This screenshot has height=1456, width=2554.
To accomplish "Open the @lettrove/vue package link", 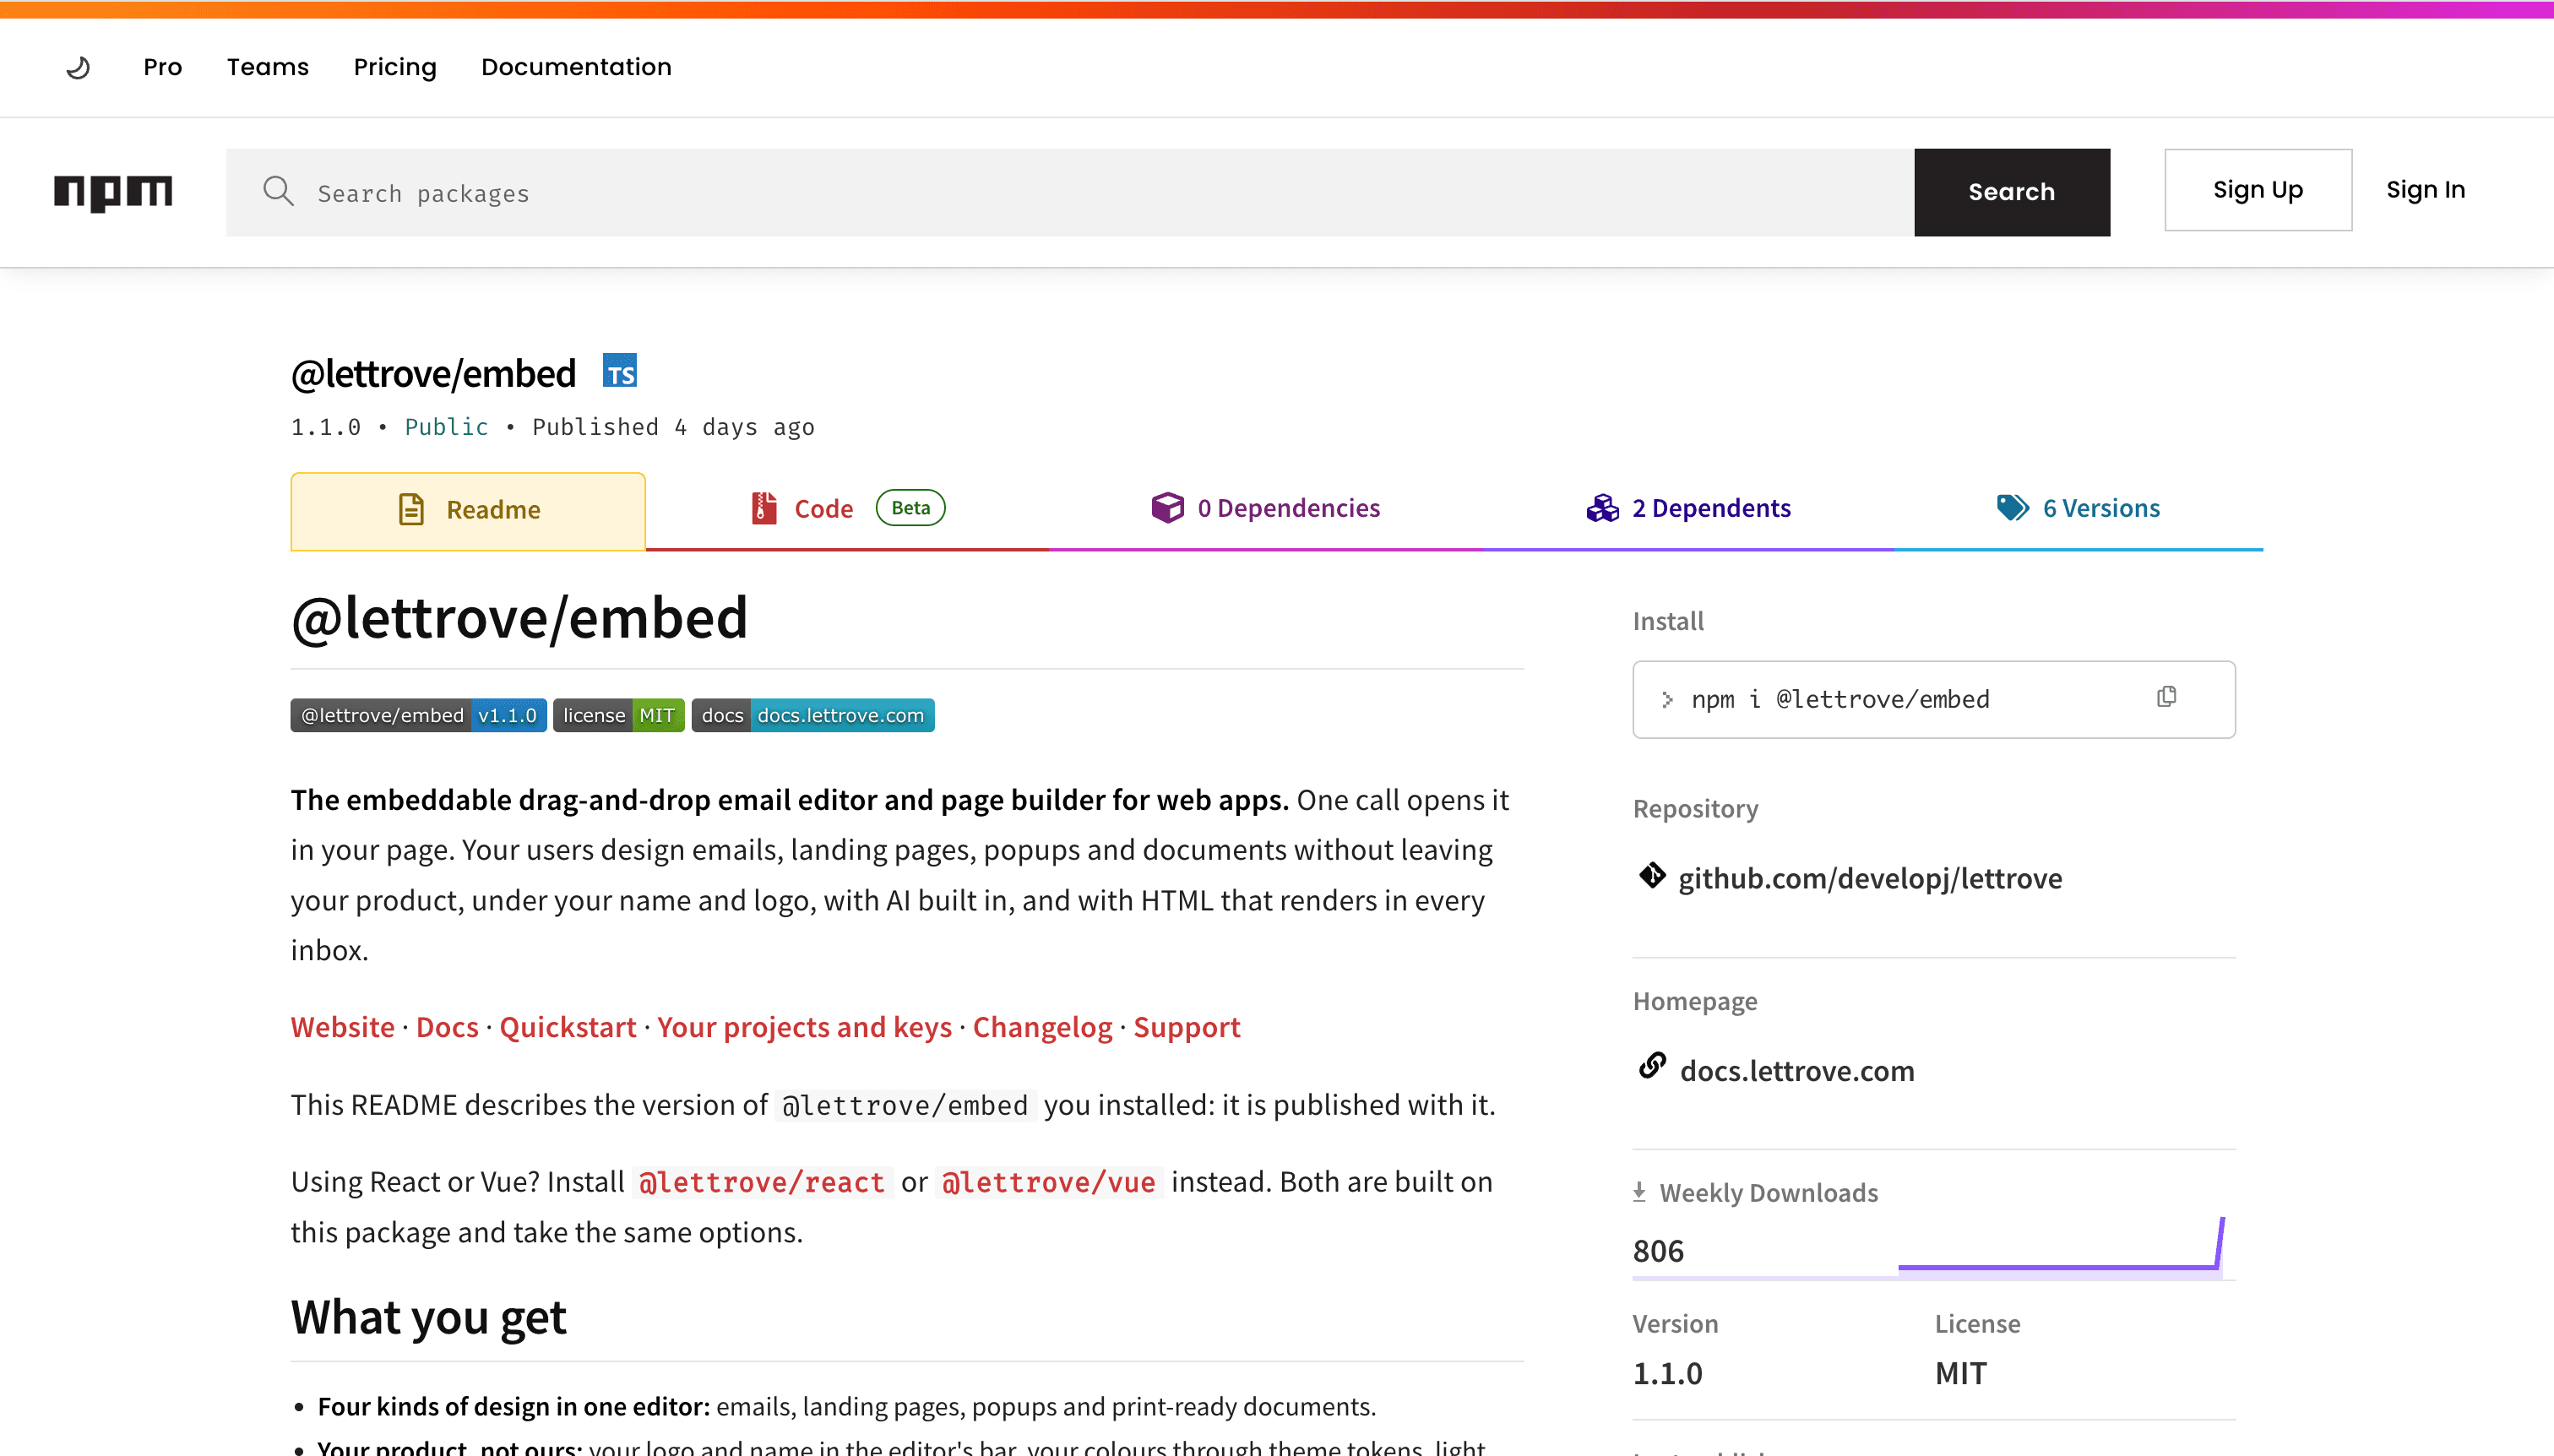I will coord(1049,1182).
